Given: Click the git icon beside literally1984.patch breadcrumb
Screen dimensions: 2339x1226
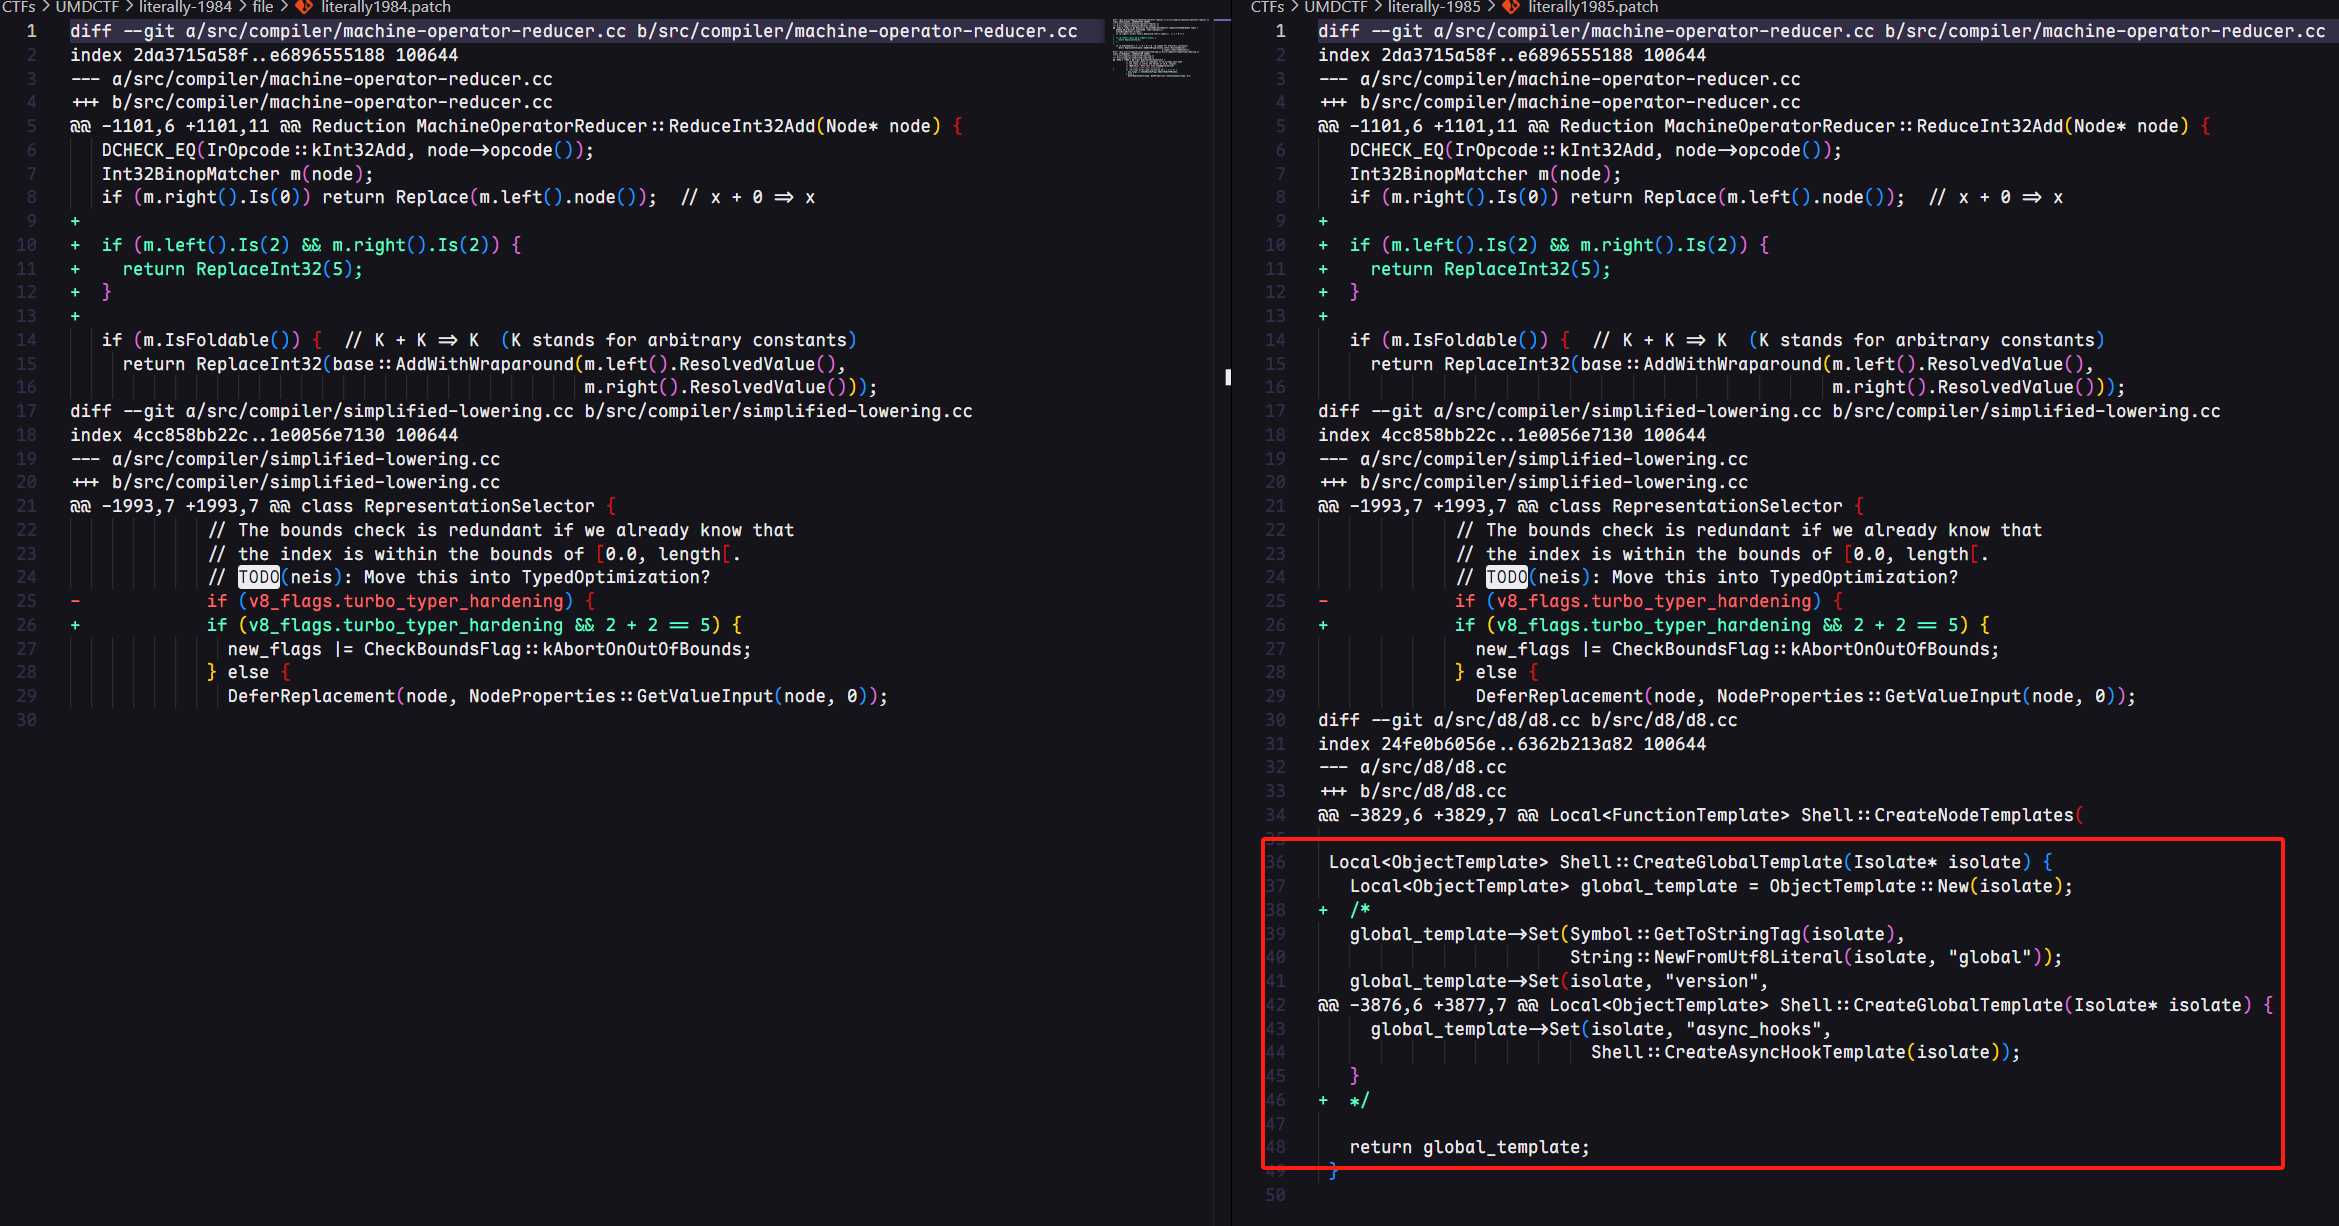Looking at the screenshot, I should [304, 7].
